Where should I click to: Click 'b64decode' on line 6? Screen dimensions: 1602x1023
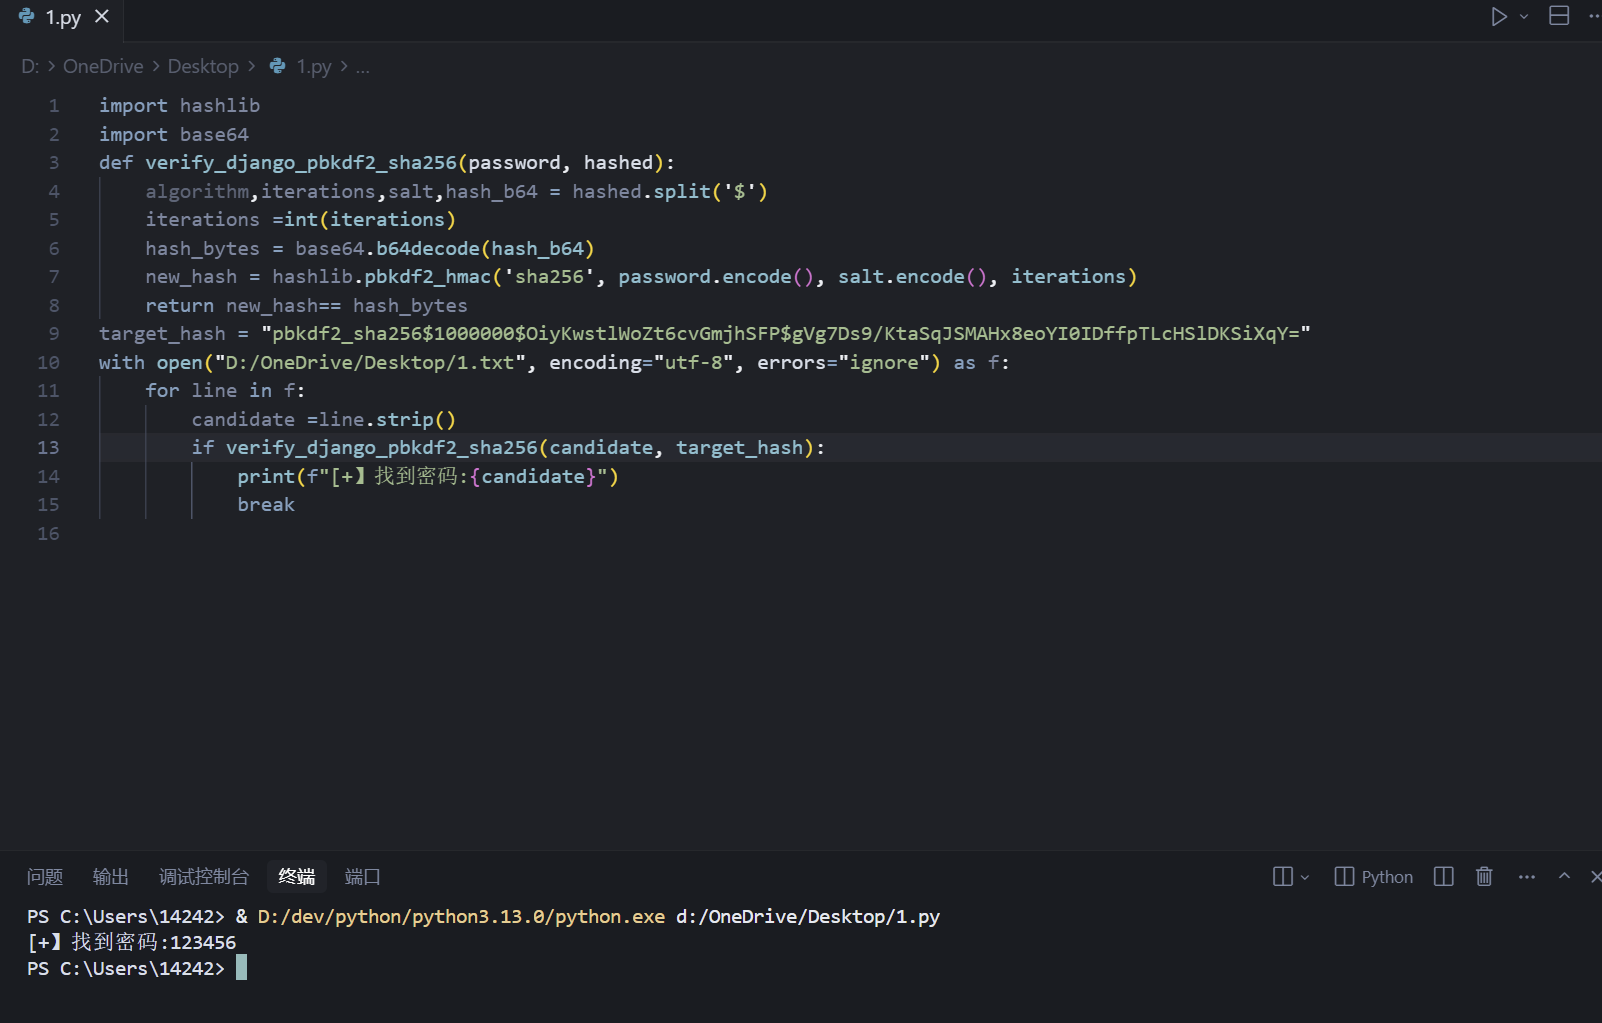point(428,249)
